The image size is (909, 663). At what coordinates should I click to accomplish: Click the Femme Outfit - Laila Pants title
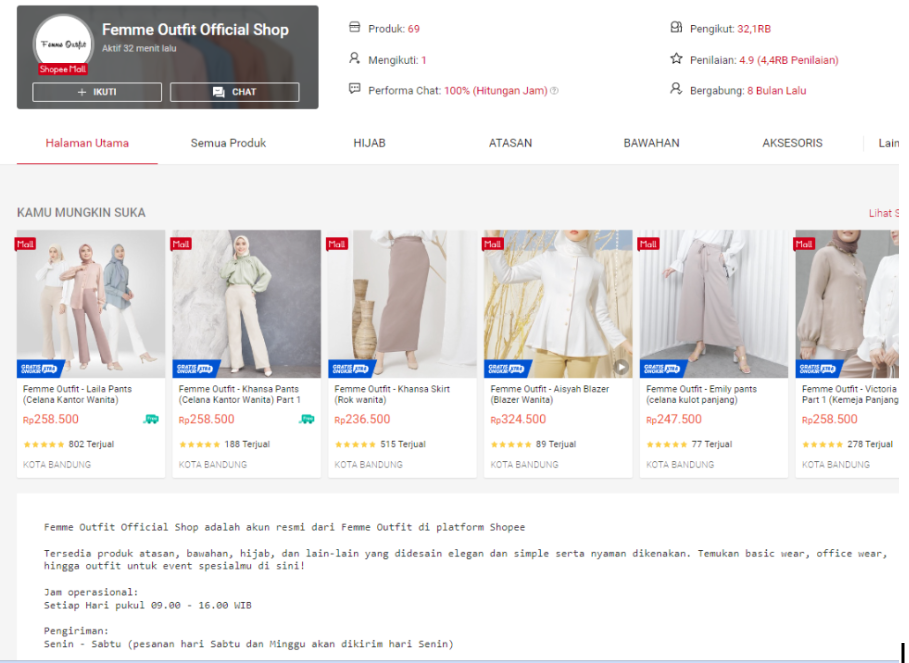(x=77, y=394)
